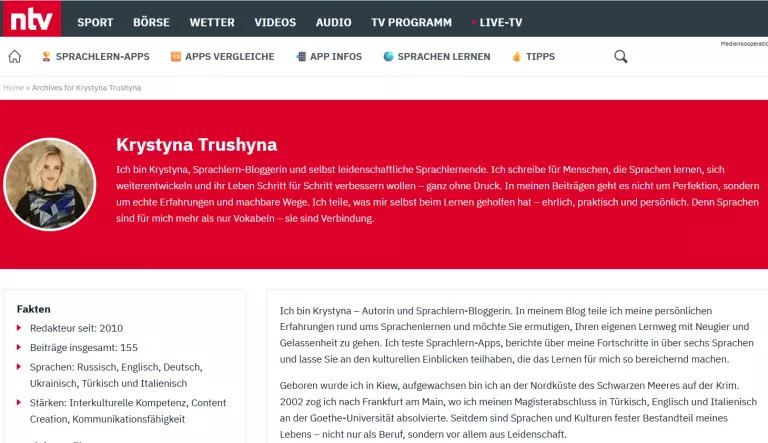Open SPRACHEN LERNEN menu
The width and height of the screenshot is (768, 443).
444,56
